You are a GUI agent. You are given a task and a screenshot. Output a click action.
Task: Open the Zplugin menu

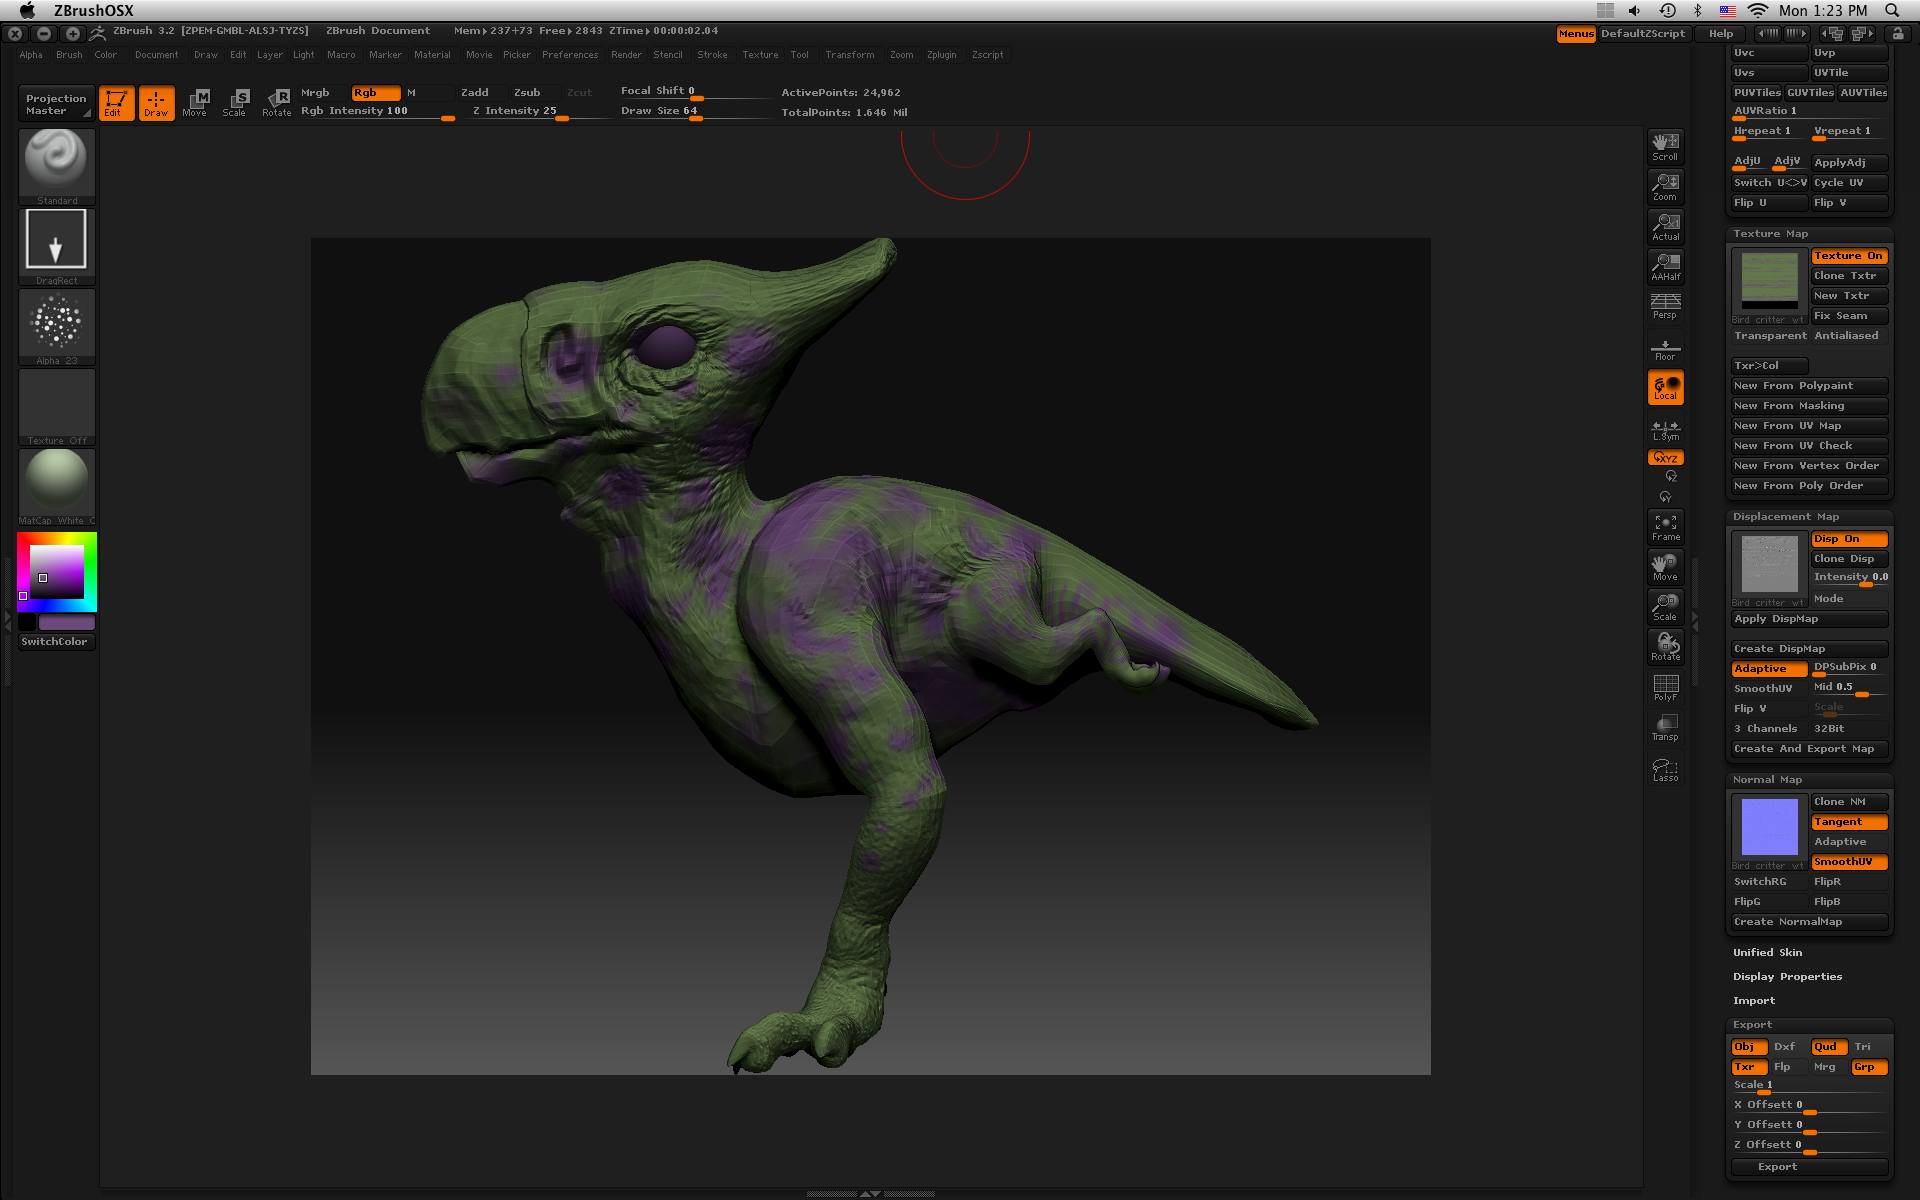pos(941,55)
